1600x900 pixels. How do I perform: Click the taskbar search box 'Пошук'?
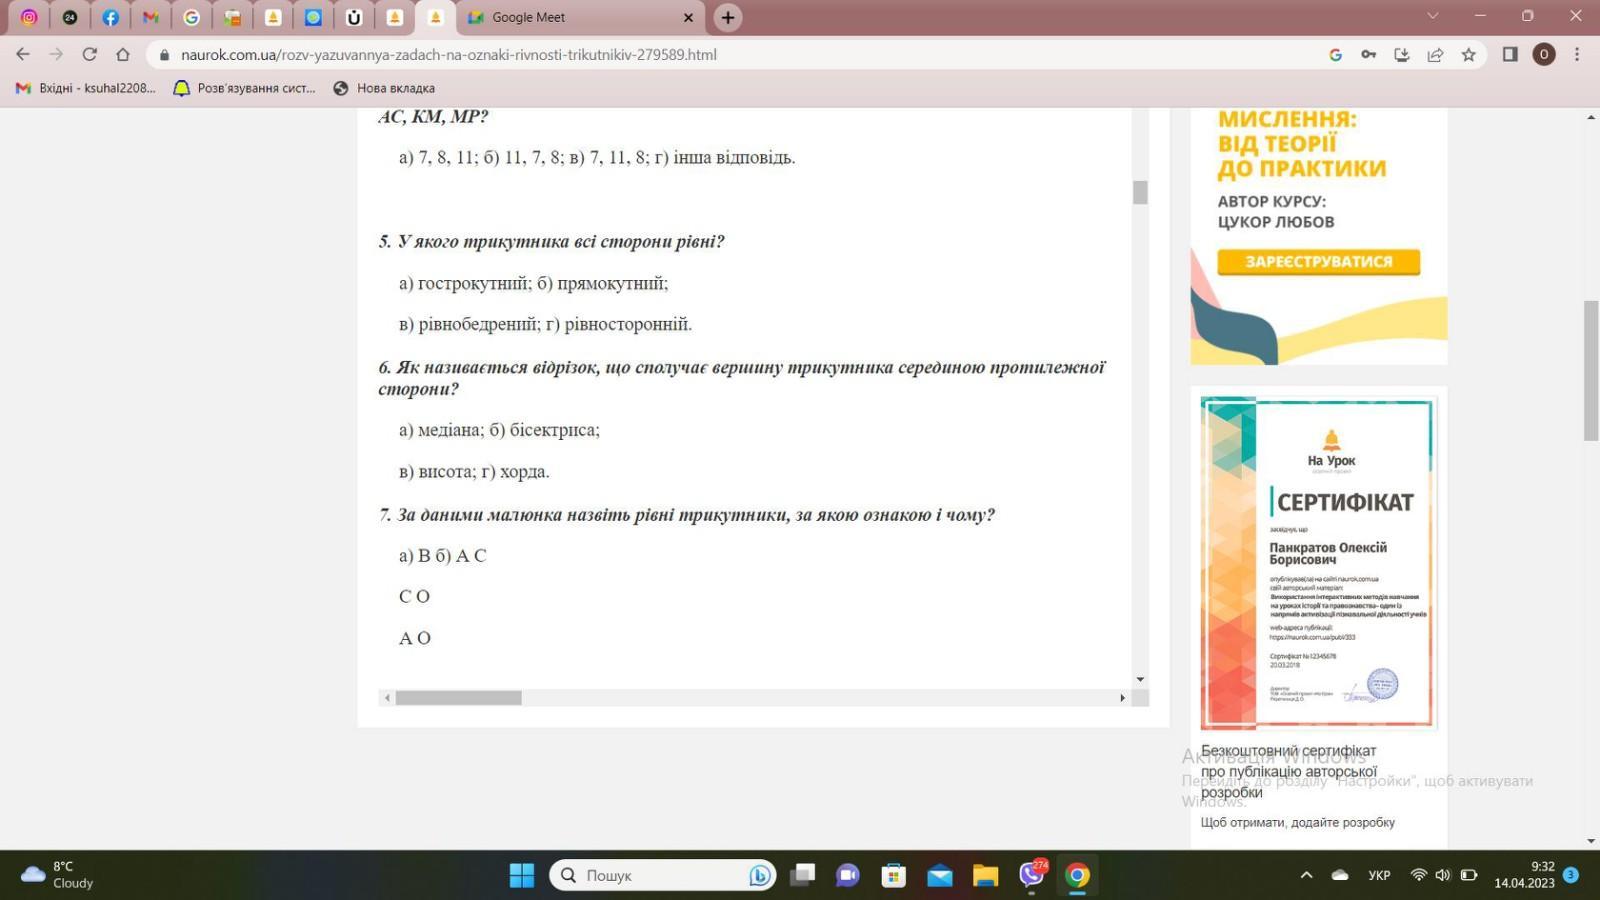[x=662, y=875]
